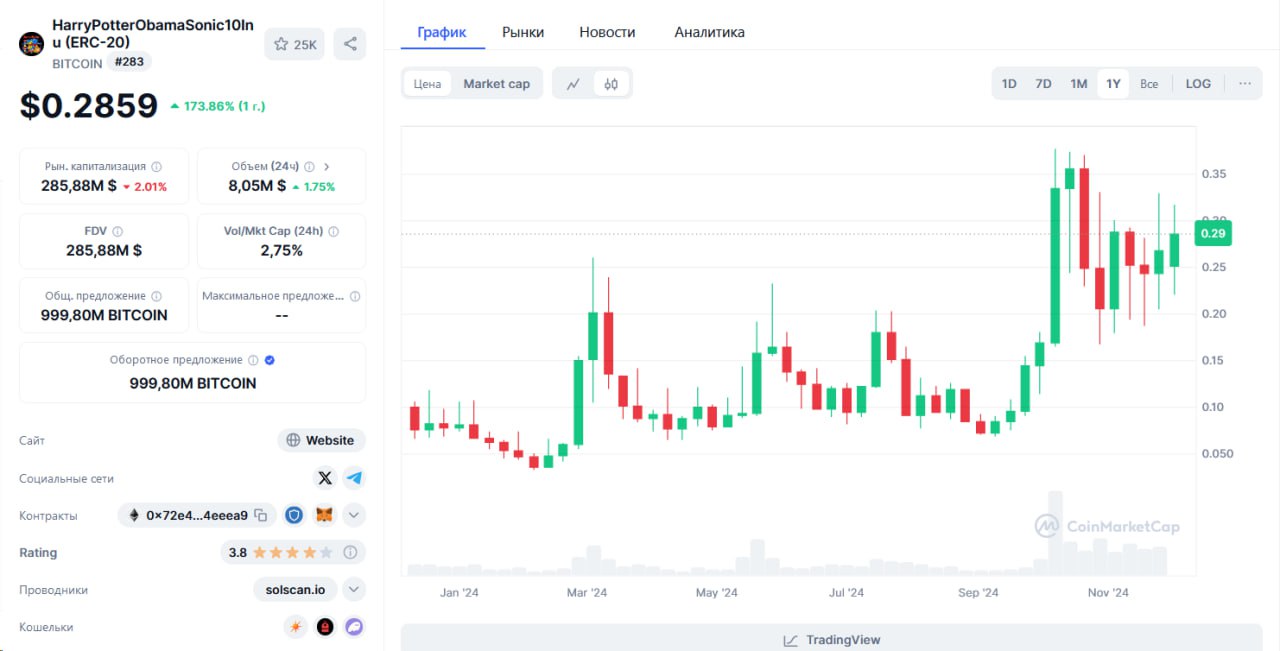
Task: Expand the explorers dropdown chevron
Action: click(x=355, y=589)
